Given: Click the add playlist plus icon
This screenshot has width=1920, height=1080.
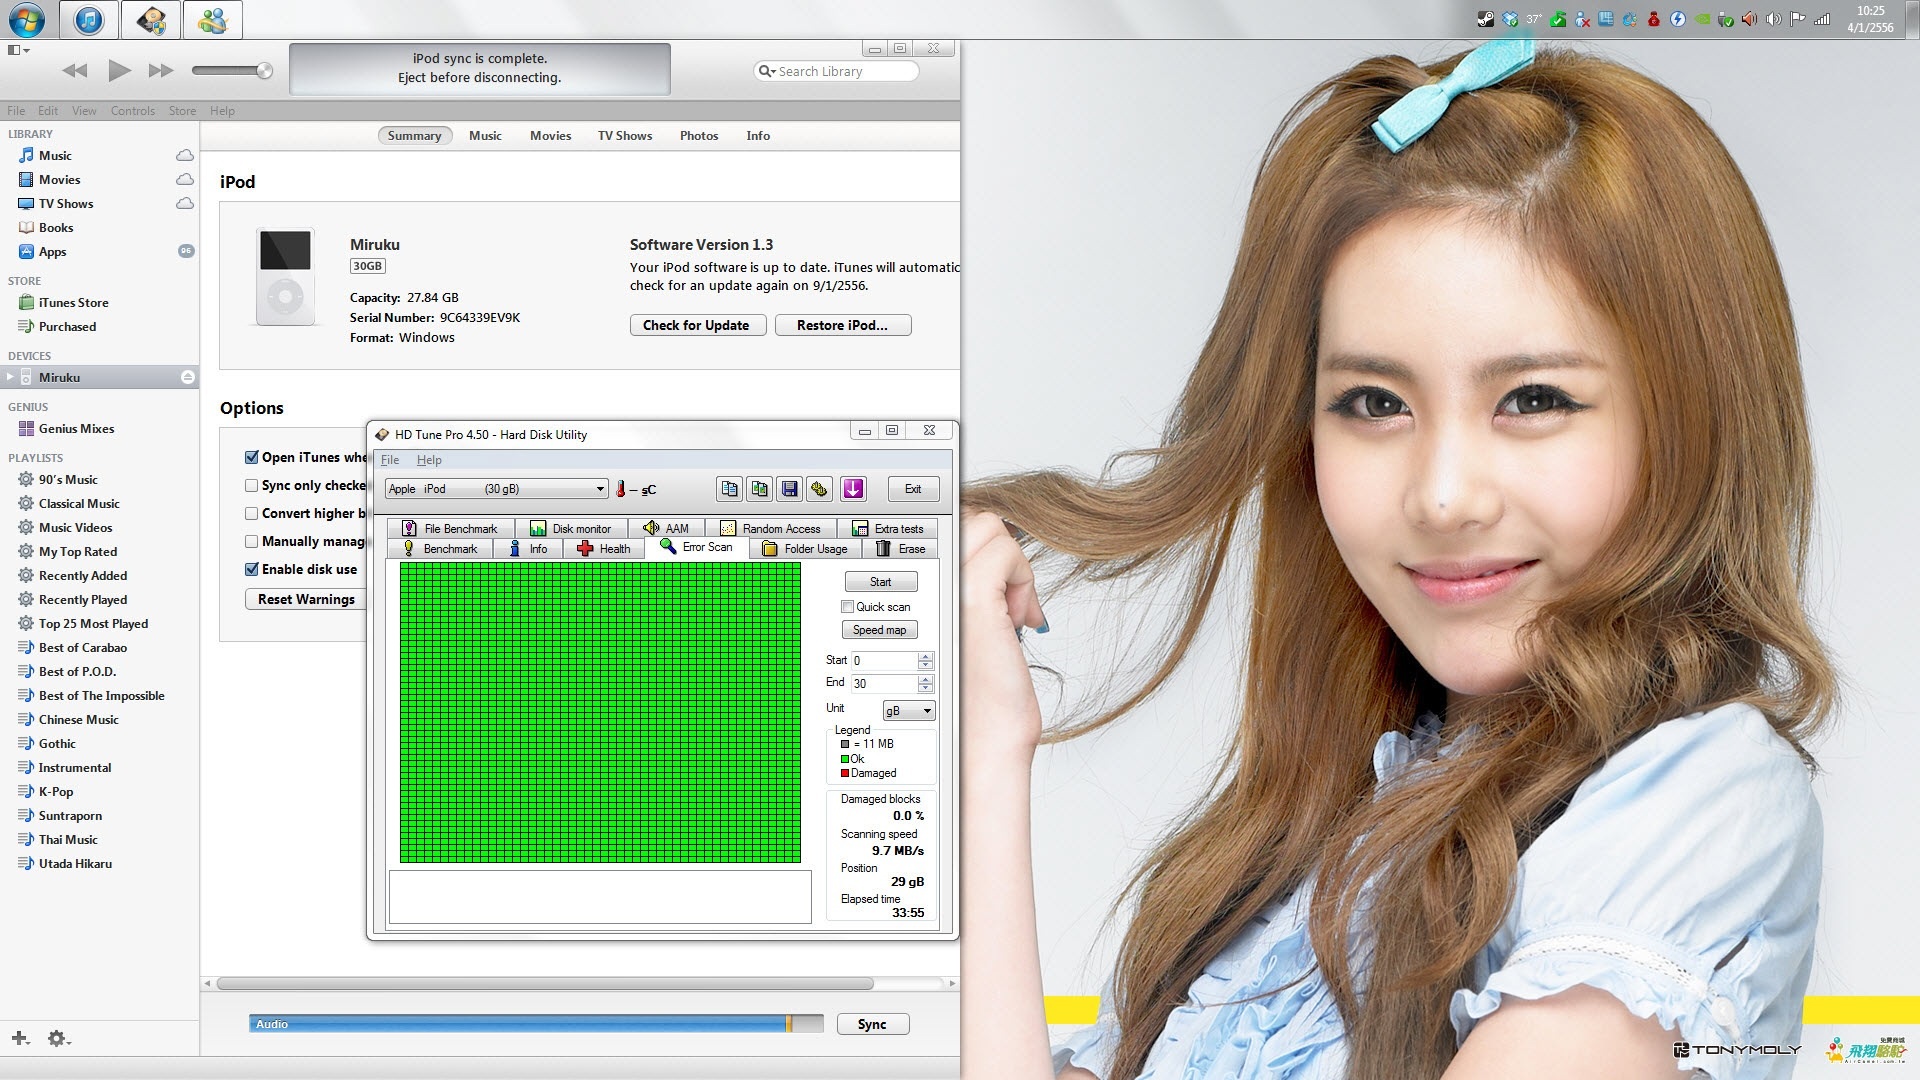Looking at the screenshot, I should click(x=20, y=1038).
